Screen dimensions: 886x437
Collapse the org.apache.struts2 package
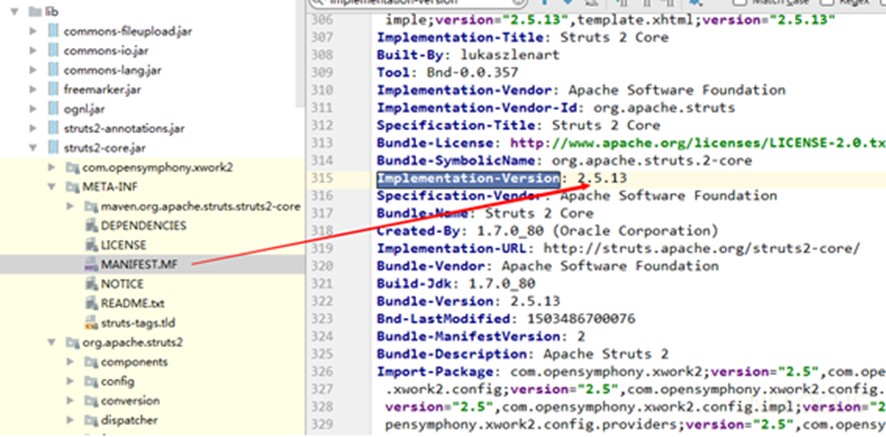[54, 343]
